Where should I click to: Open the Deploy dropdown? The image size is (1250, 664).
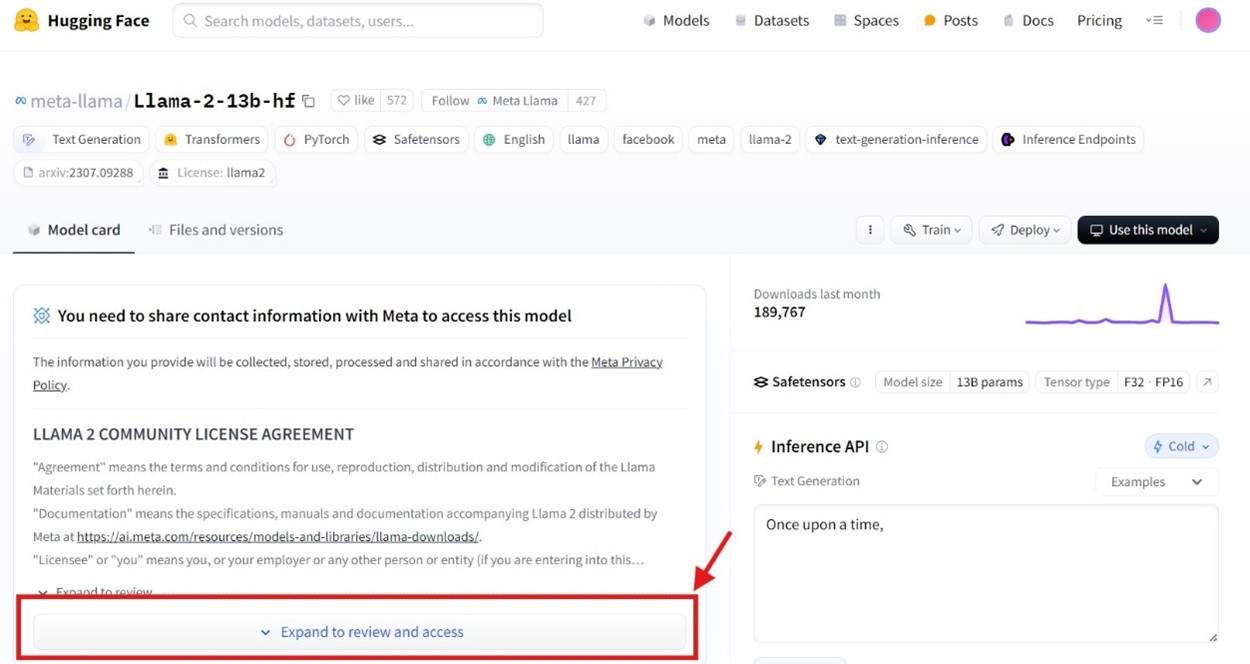1025,230
